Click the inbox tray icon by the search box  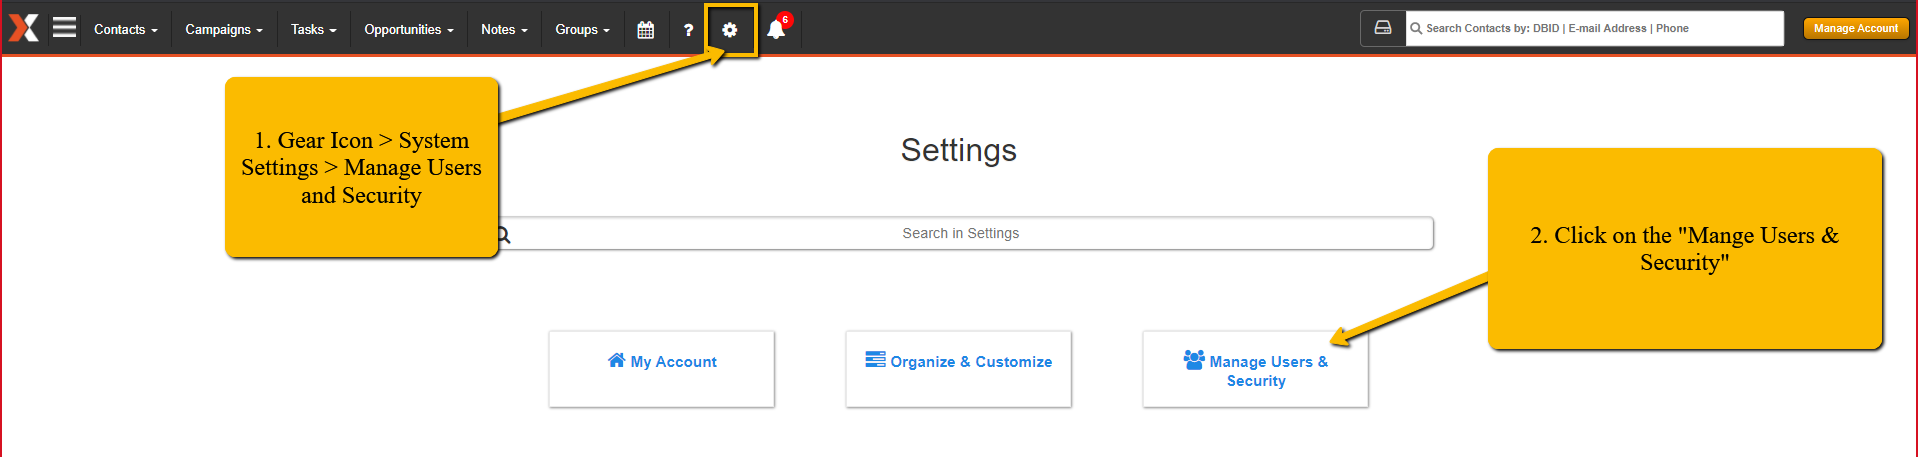pyautogui.click(x=1383, y=28)
